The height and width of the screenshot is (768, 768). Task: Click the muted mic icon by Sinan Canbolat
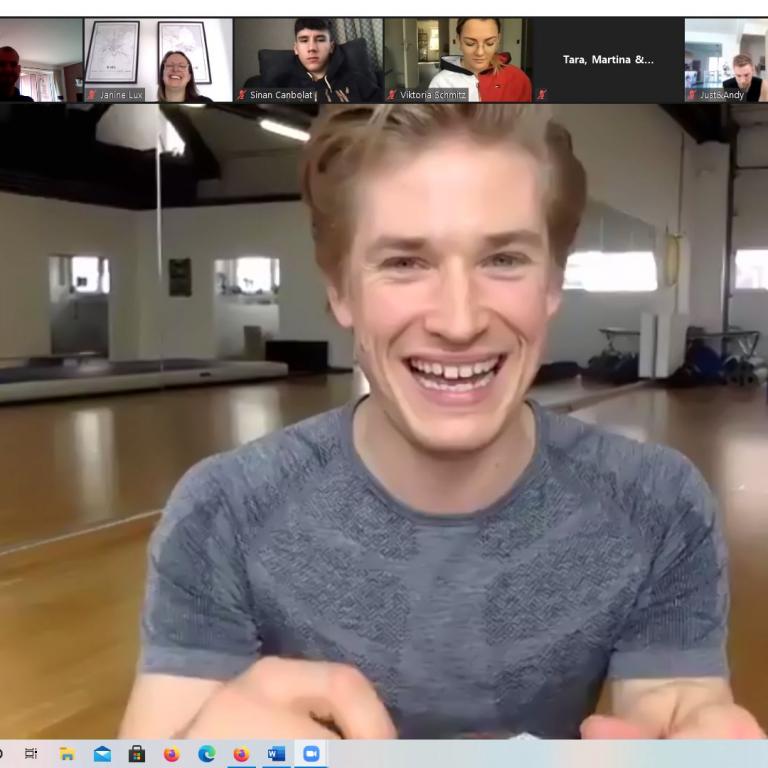pyautogui.click(x=242, y=95)
